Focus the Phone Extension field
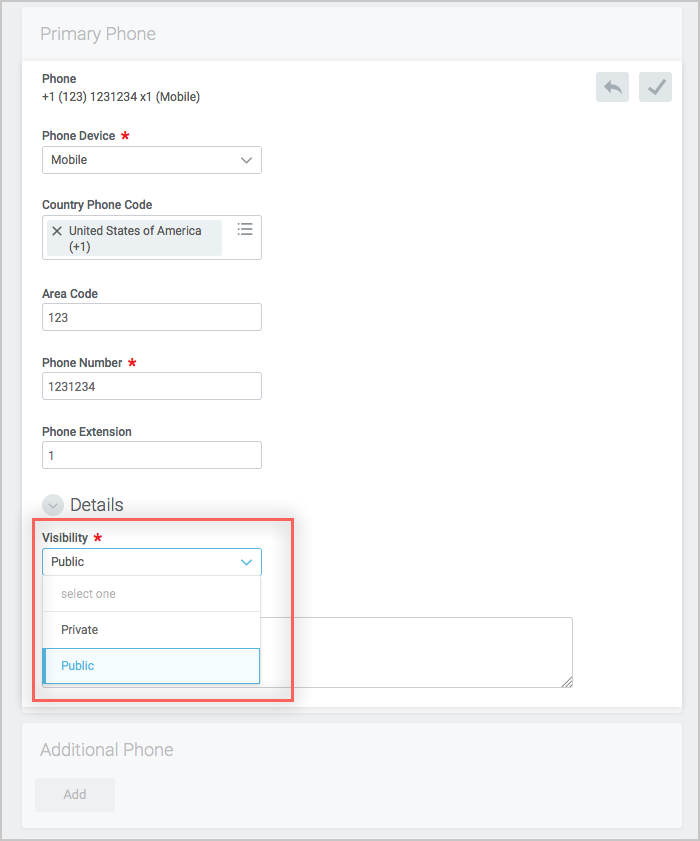700x841 pixels. [x=152, y=455]
